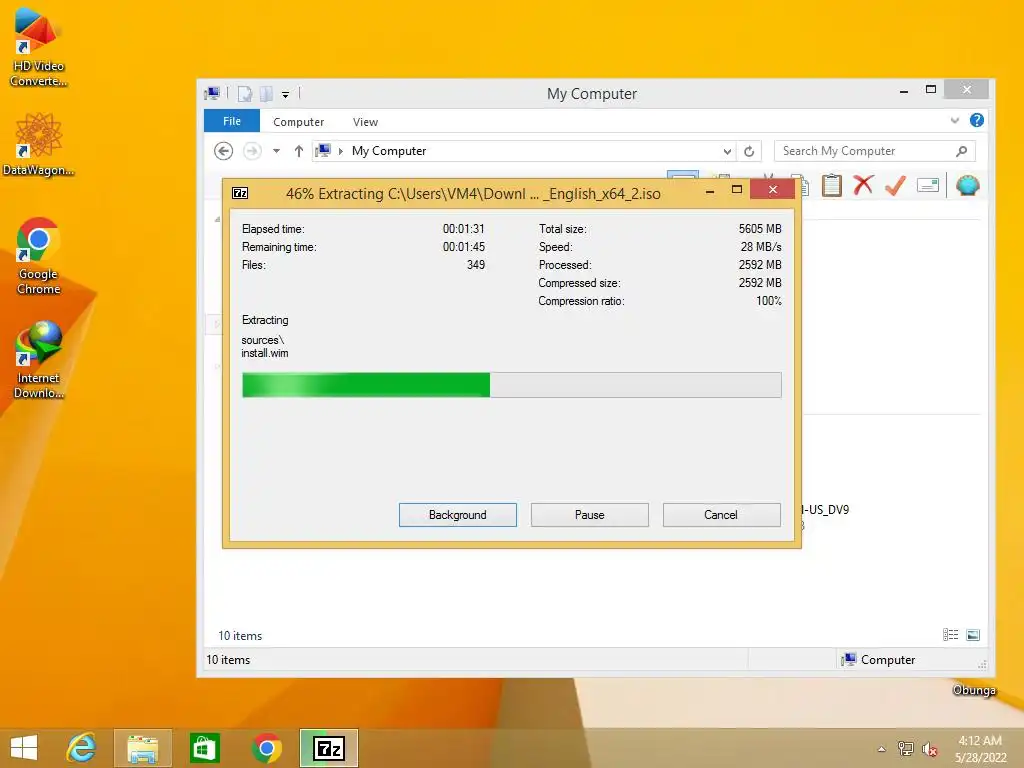Open the View ribbon tab
The width and height of the screenshot is (1024, 768).
pos(365,122)
